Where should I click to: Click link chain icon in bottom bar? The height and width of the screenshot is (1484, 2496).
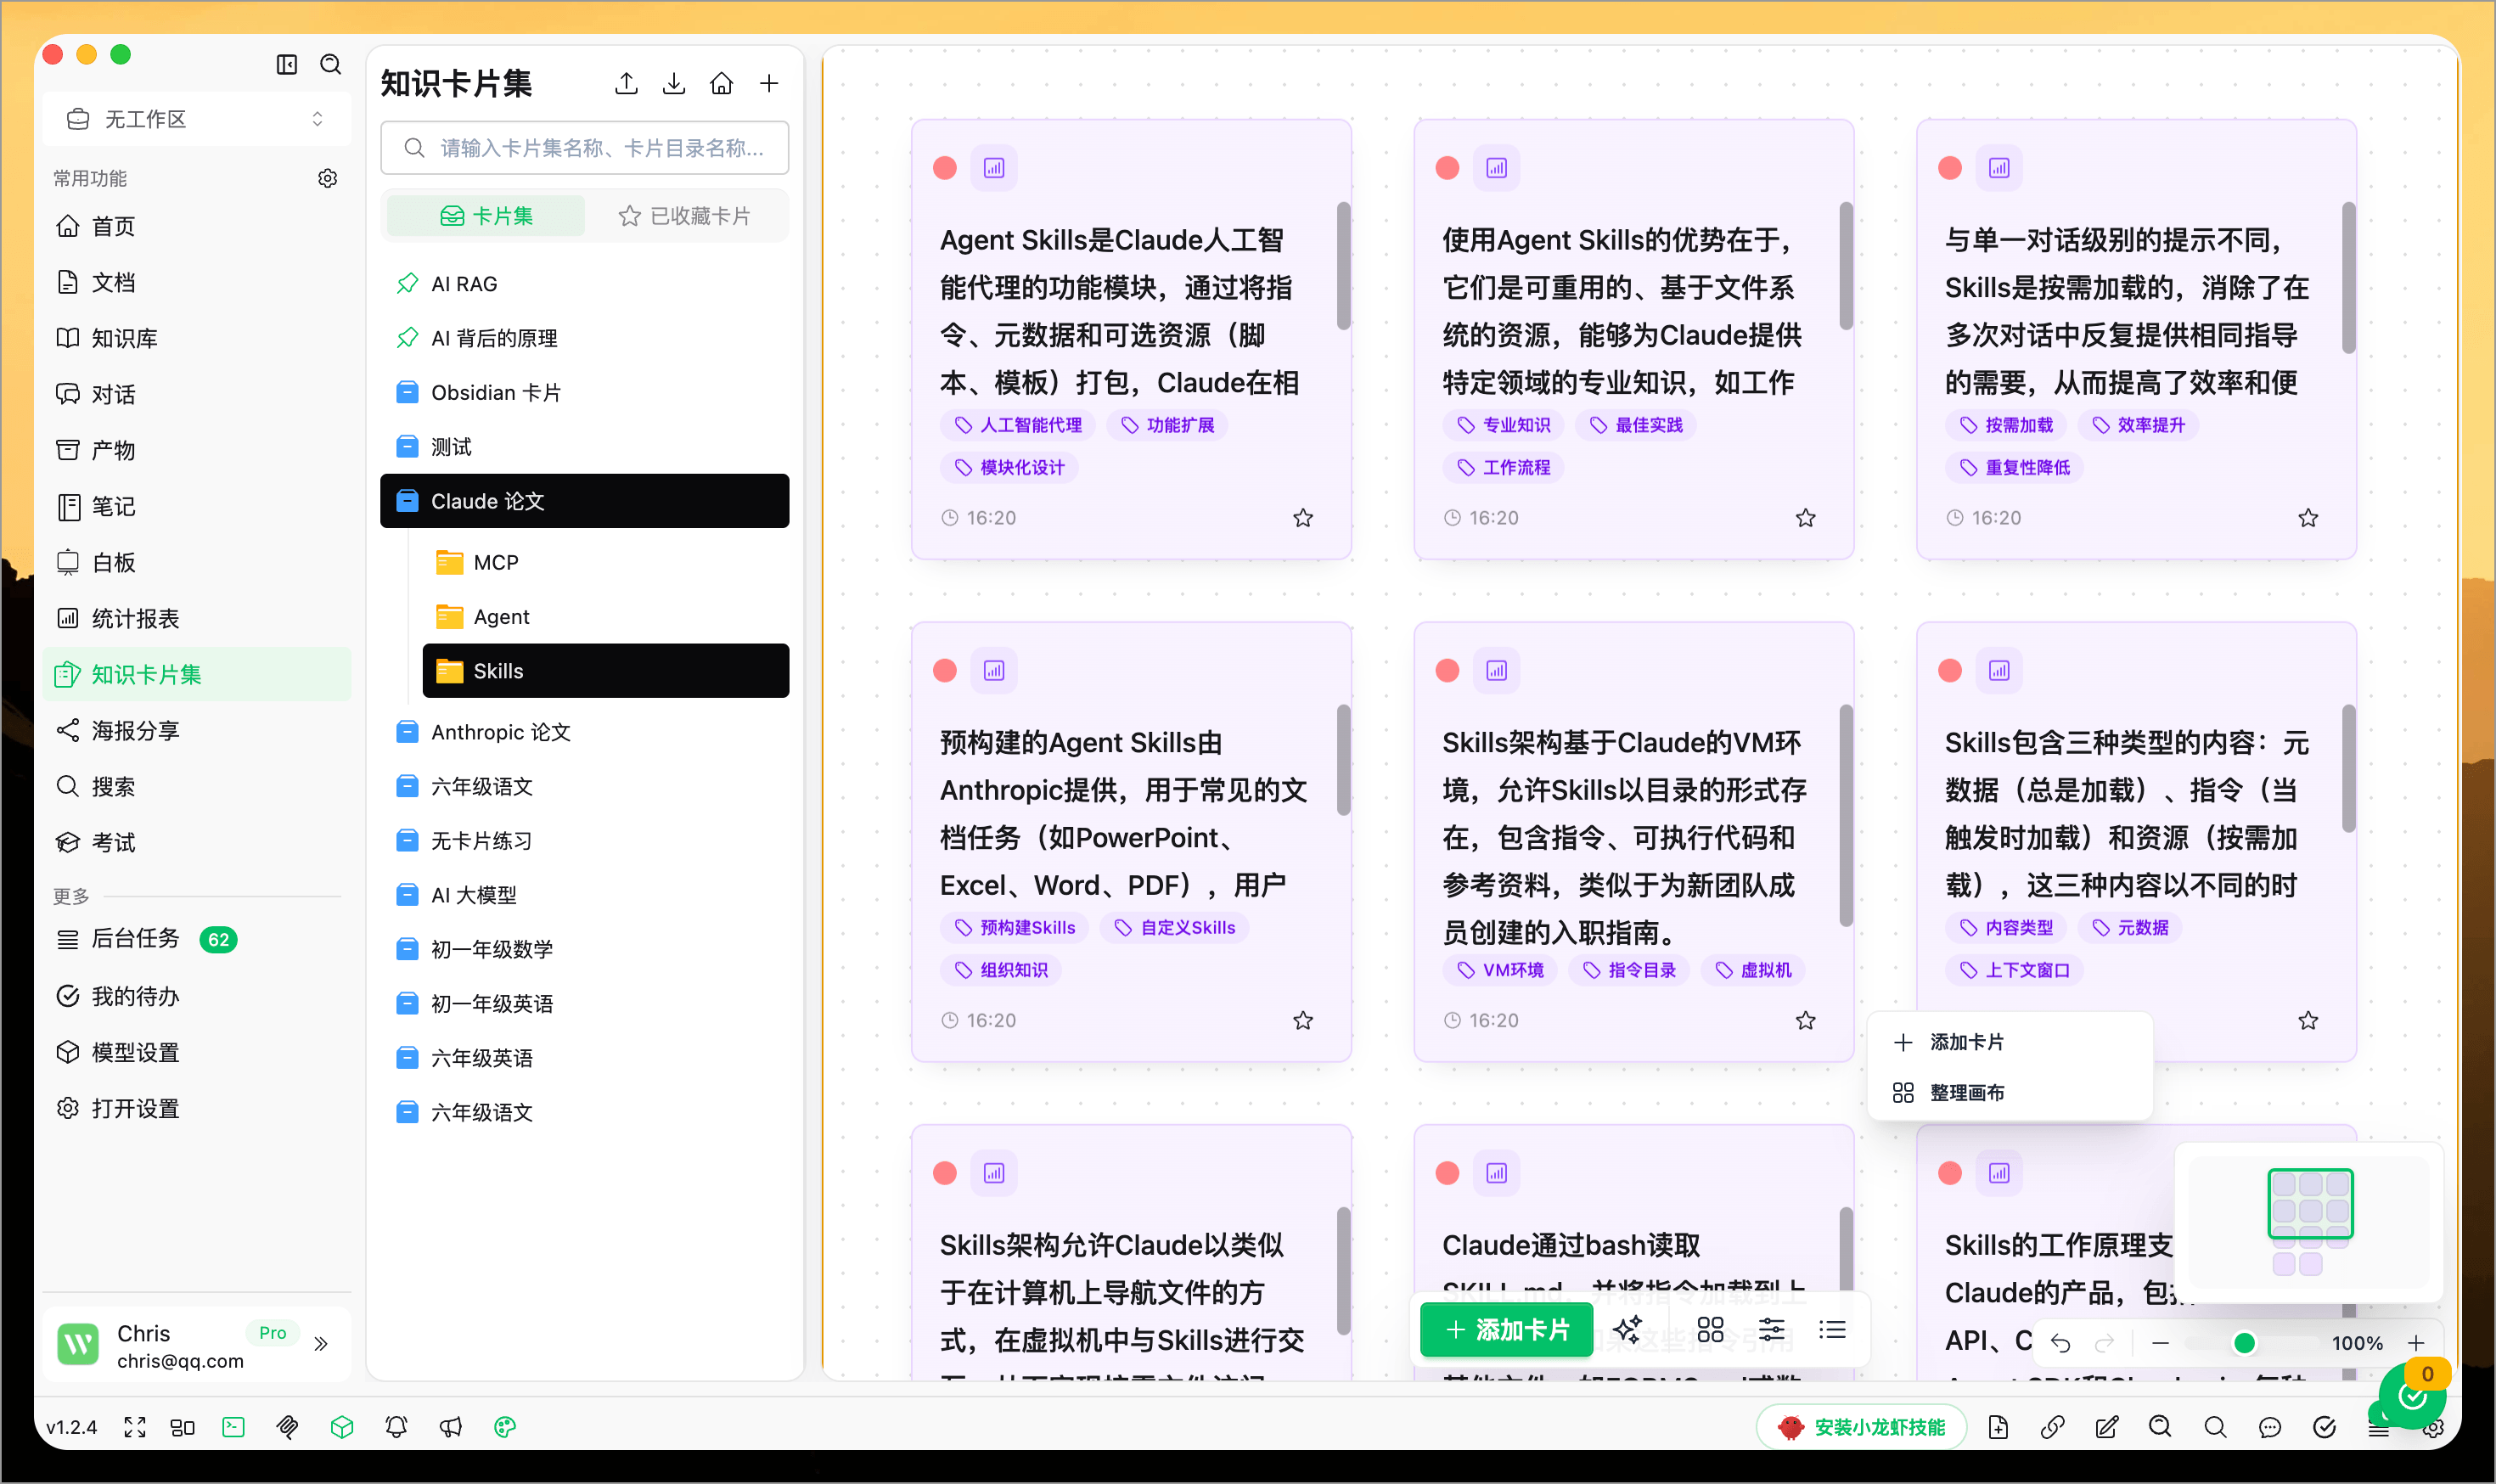2052,1427
